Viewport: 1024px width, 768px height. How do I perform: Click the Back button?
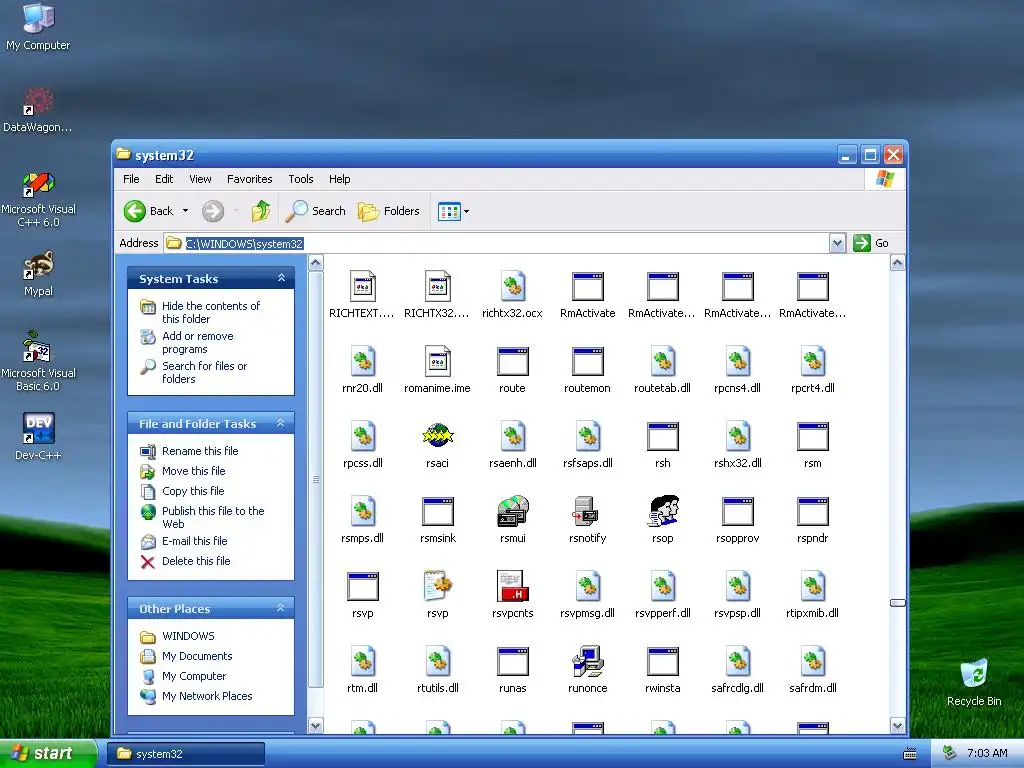[150, 211]
